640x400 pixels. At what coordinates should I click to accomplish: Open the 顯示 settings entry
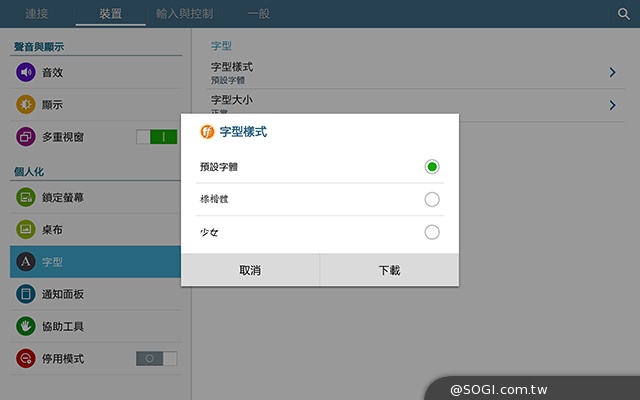pyautogui.click(x=96, y=104)
